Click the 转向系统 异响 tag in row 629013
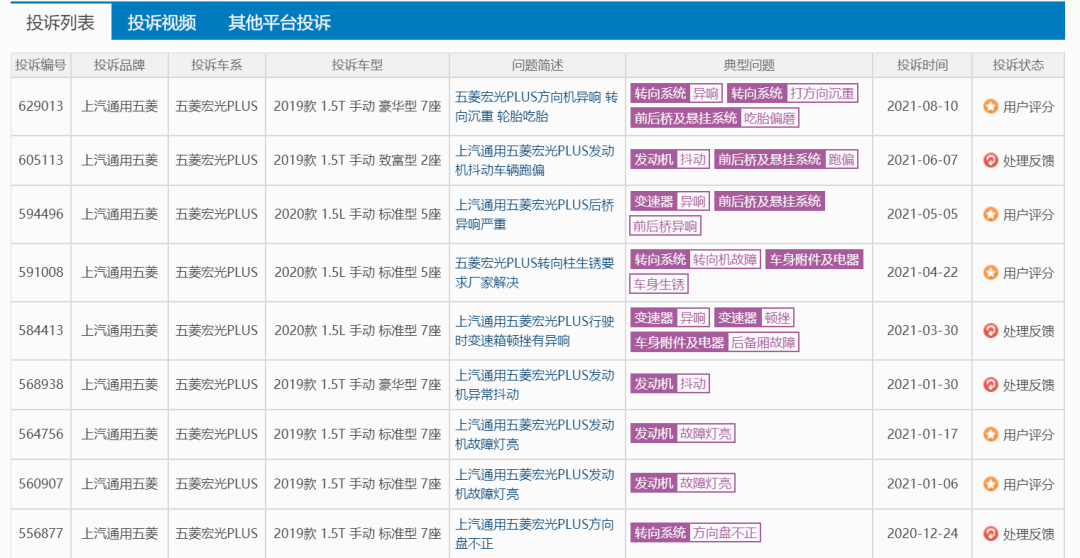 click(676, 94)
